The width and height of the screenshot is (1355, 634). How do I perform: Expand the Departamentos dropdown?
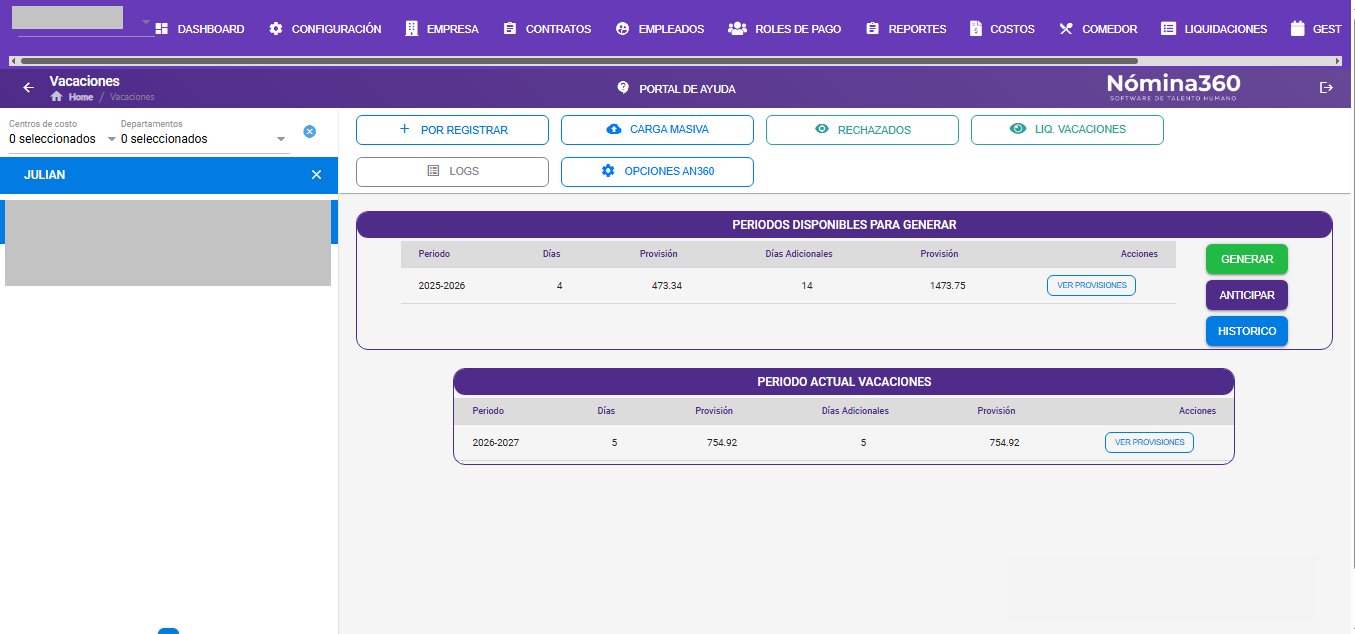pos(281,139)
